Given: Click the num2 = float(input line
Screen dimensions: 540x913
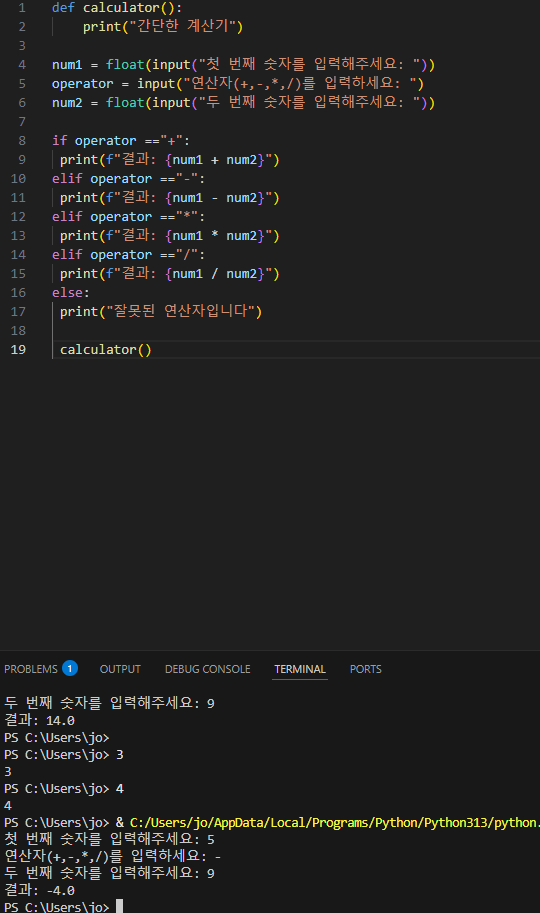Looking at the screenshot, I should tap(243, 102).
